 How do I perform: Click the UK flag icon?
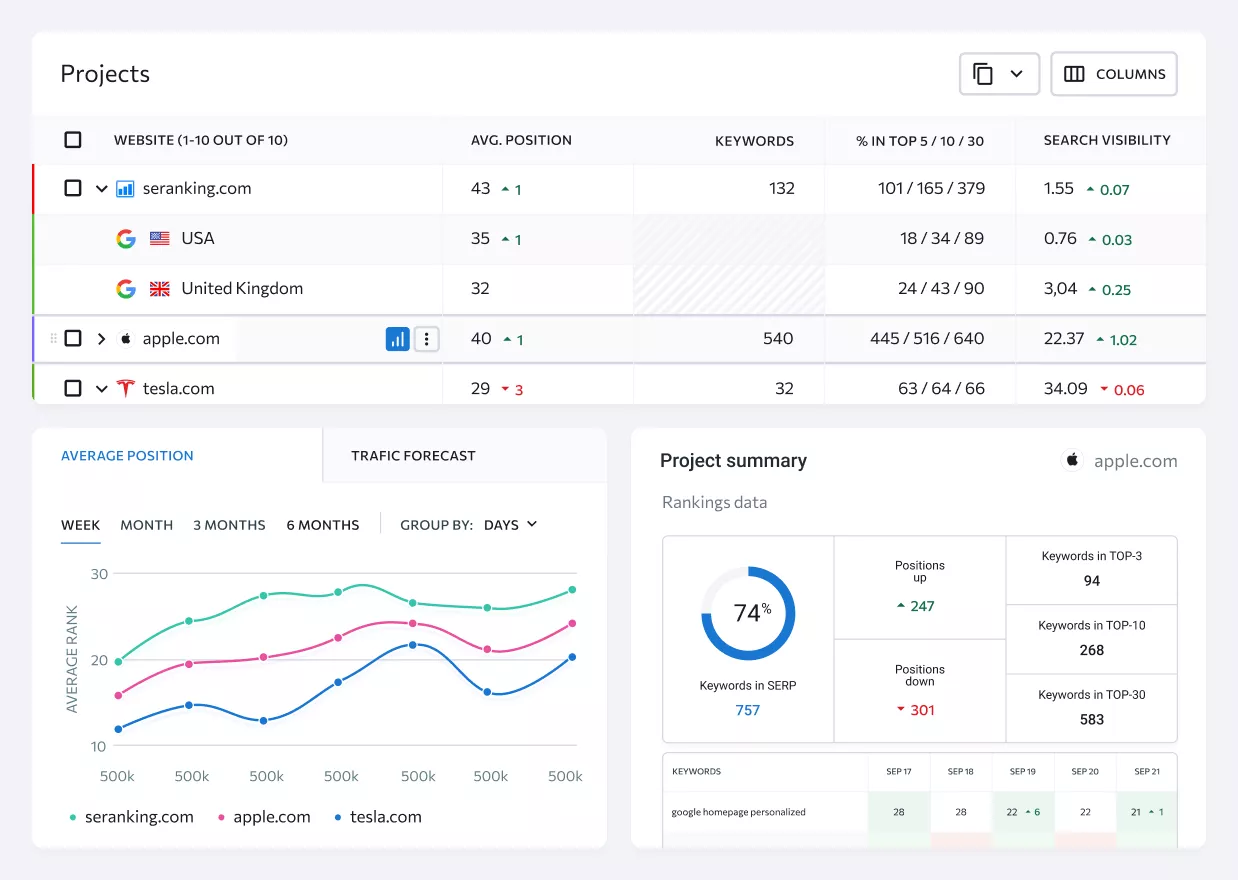coord(160,289)
